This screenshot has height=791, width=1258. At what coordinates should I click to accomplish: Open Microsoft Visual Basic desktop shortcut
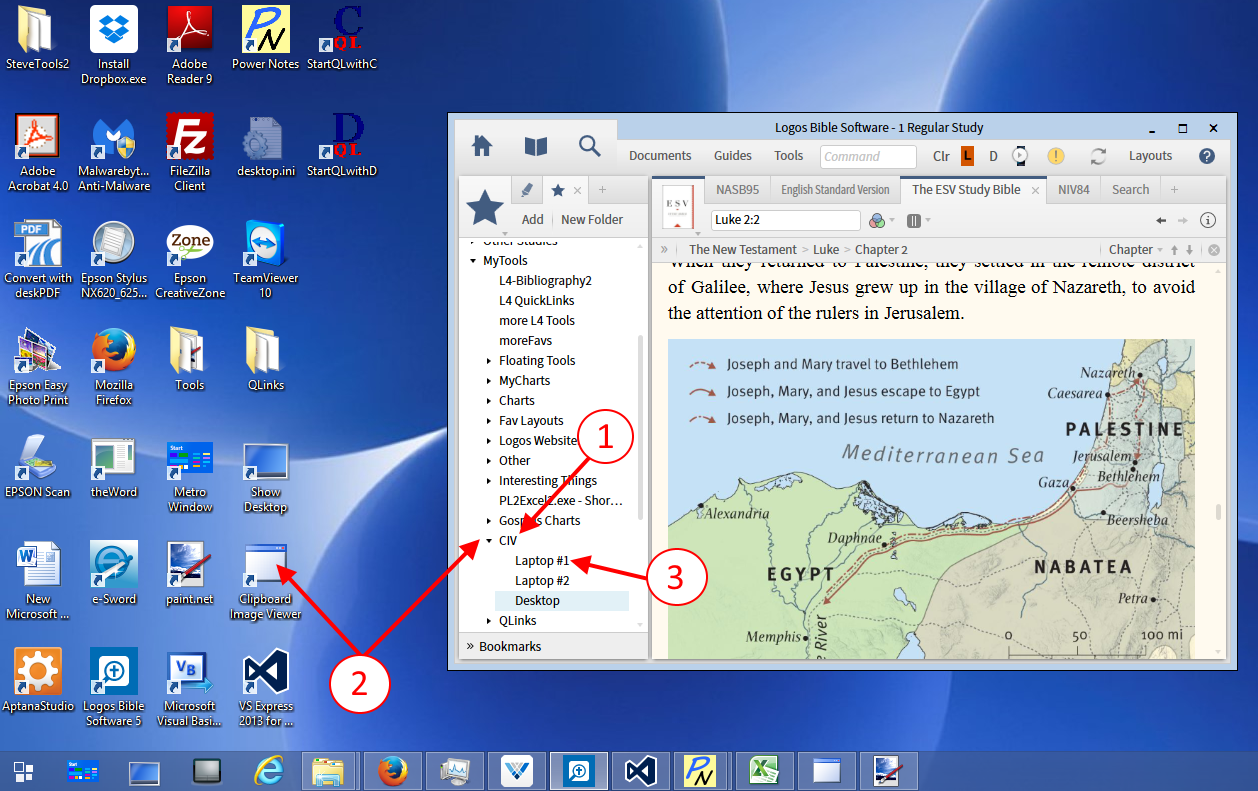coord(190,687)
